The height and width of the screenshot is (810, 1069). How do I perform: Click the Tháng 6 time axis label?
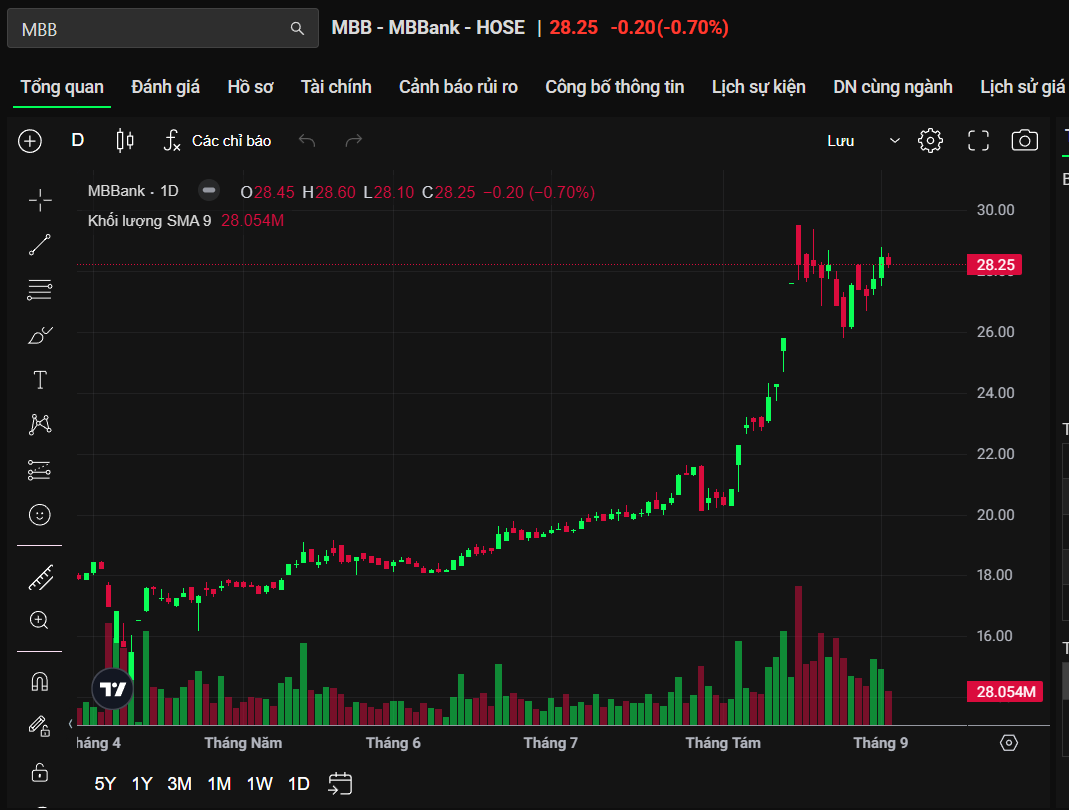(393, 743)
